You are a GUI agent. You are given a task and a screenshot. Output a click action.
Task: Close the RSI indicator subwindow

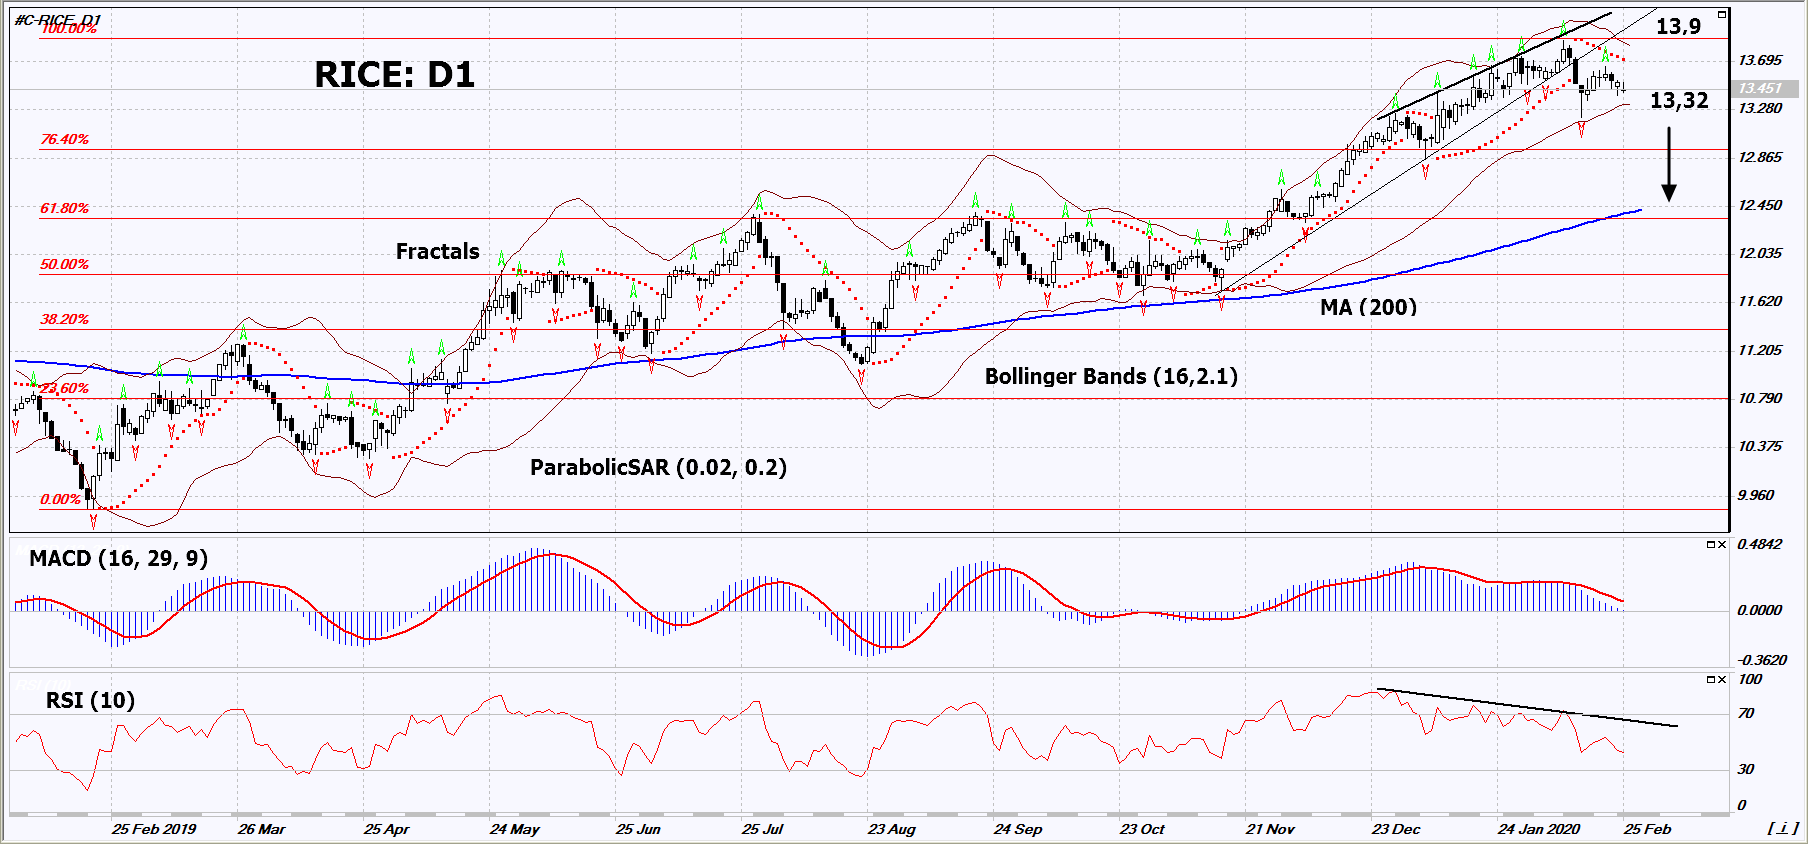(1722, 680)
